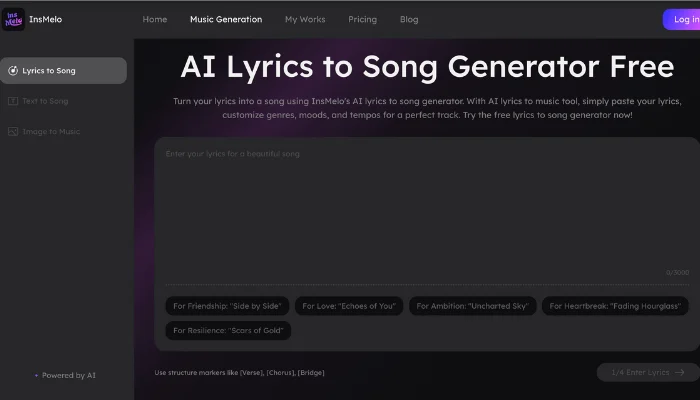Click the InsMelo brand name
Screen dimensions: 700x400
46,19
